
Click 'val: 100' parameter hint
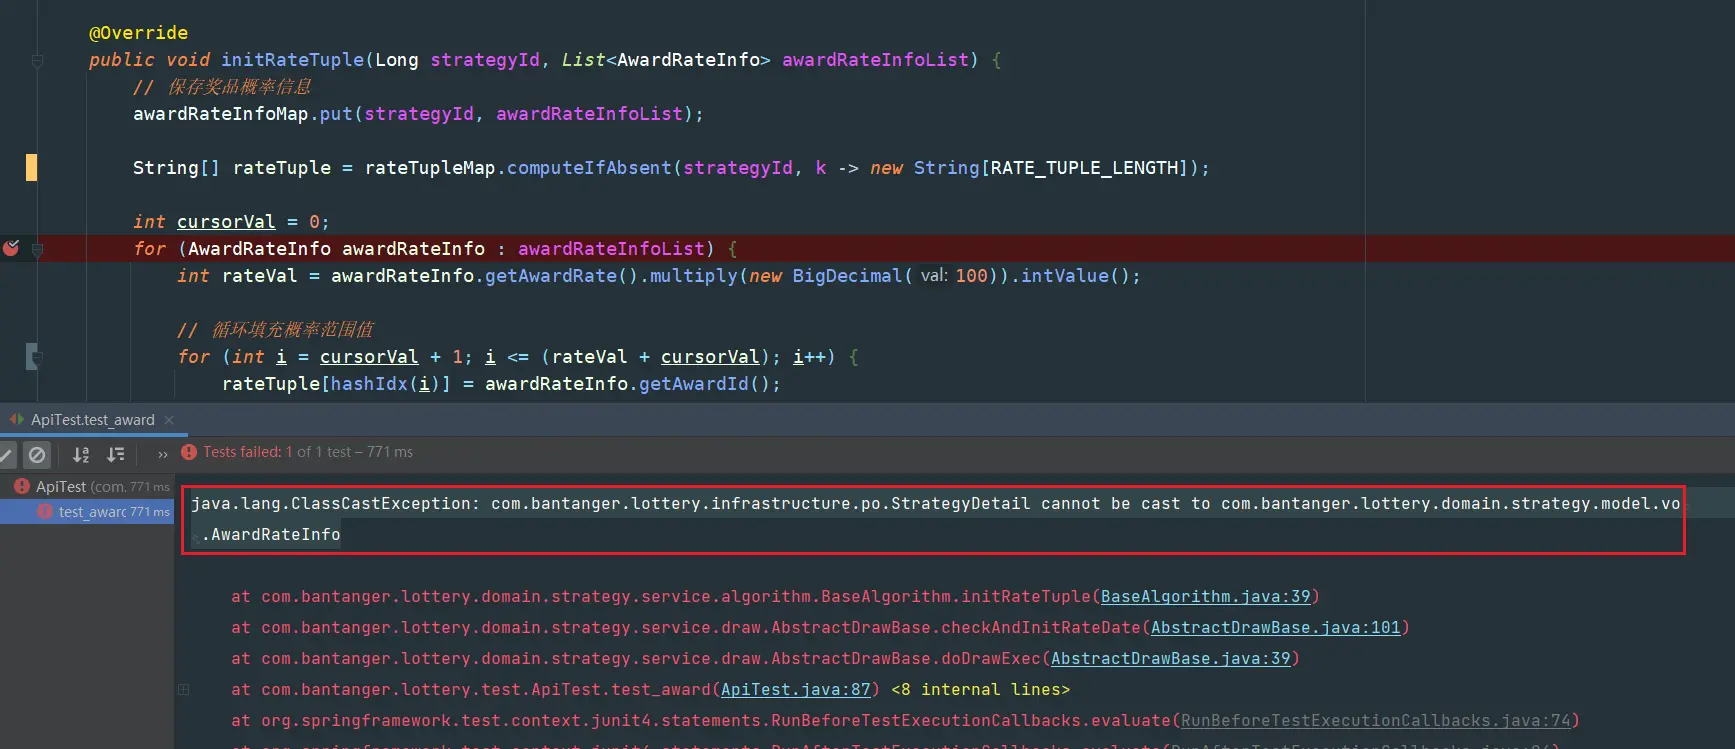(954, 276)
